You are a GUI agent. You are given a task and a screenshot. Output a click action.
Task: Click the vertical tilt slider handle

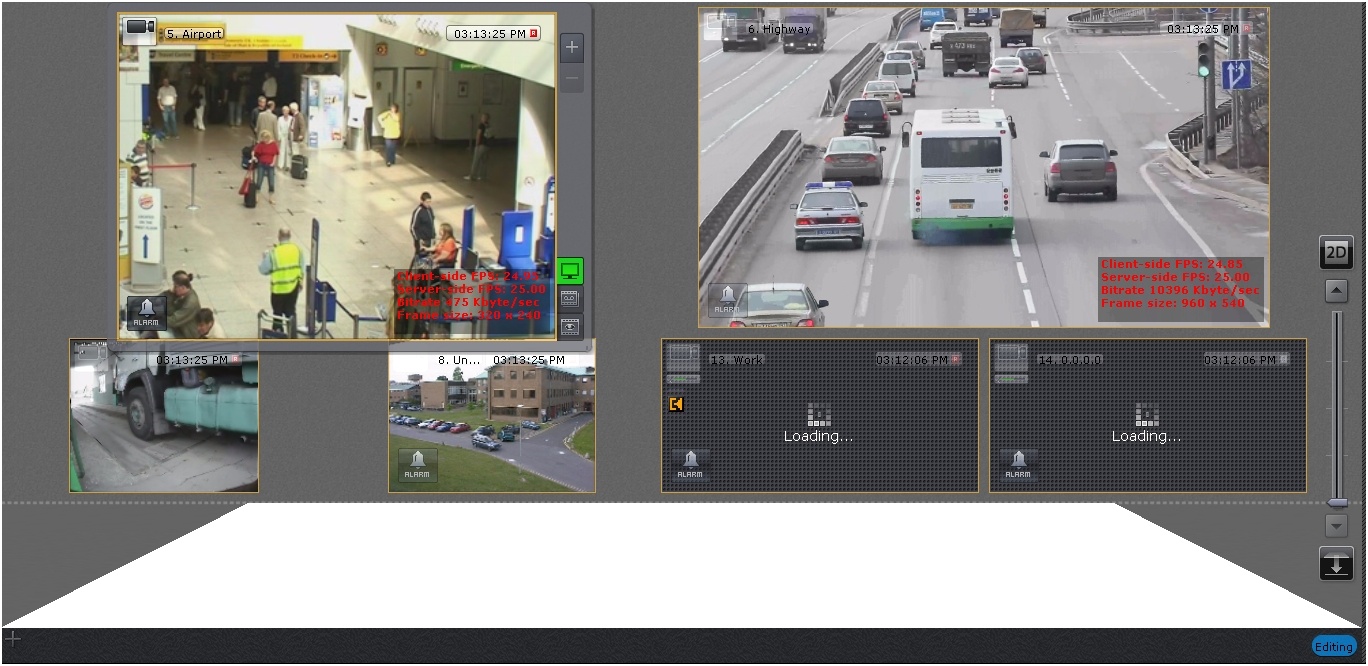tap(1337, 503)
